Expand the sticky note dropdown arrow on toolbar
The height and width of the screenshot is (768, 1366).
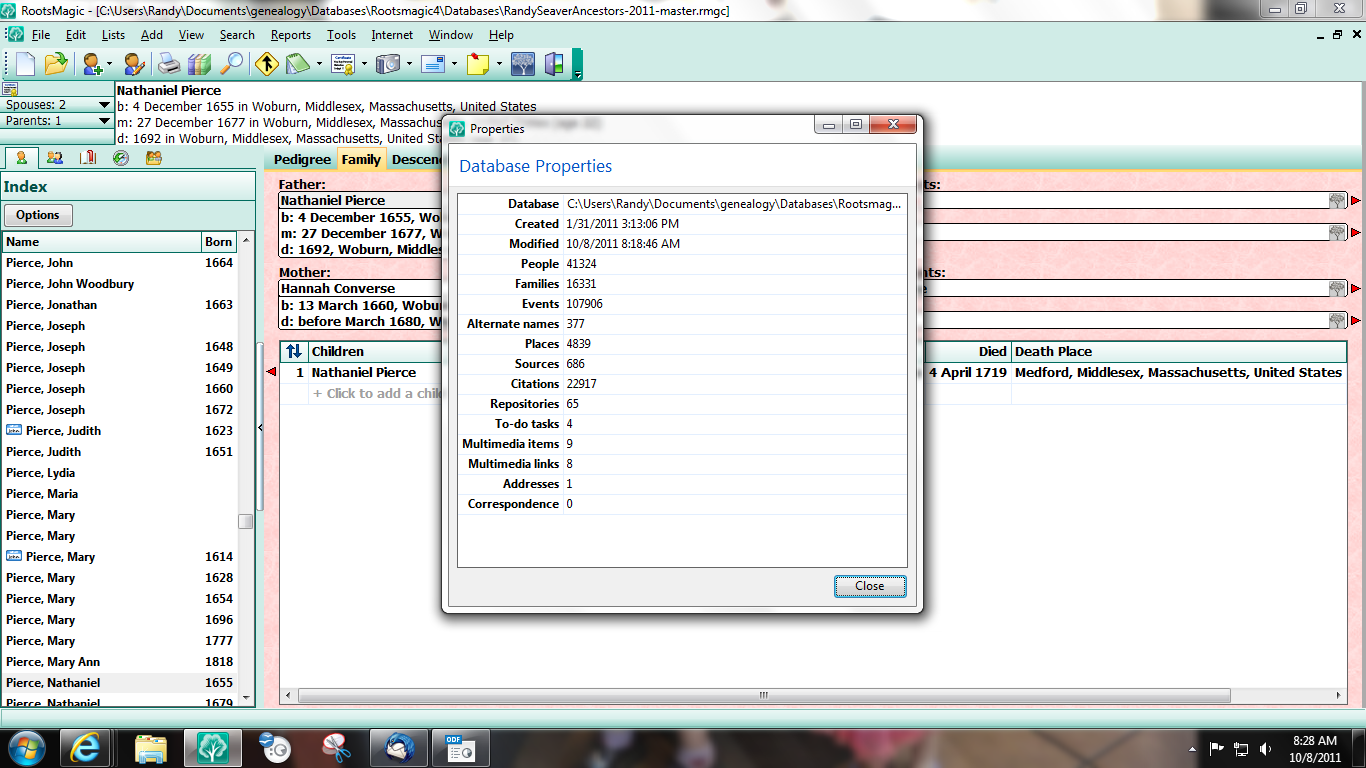click(x=498, y=63)
